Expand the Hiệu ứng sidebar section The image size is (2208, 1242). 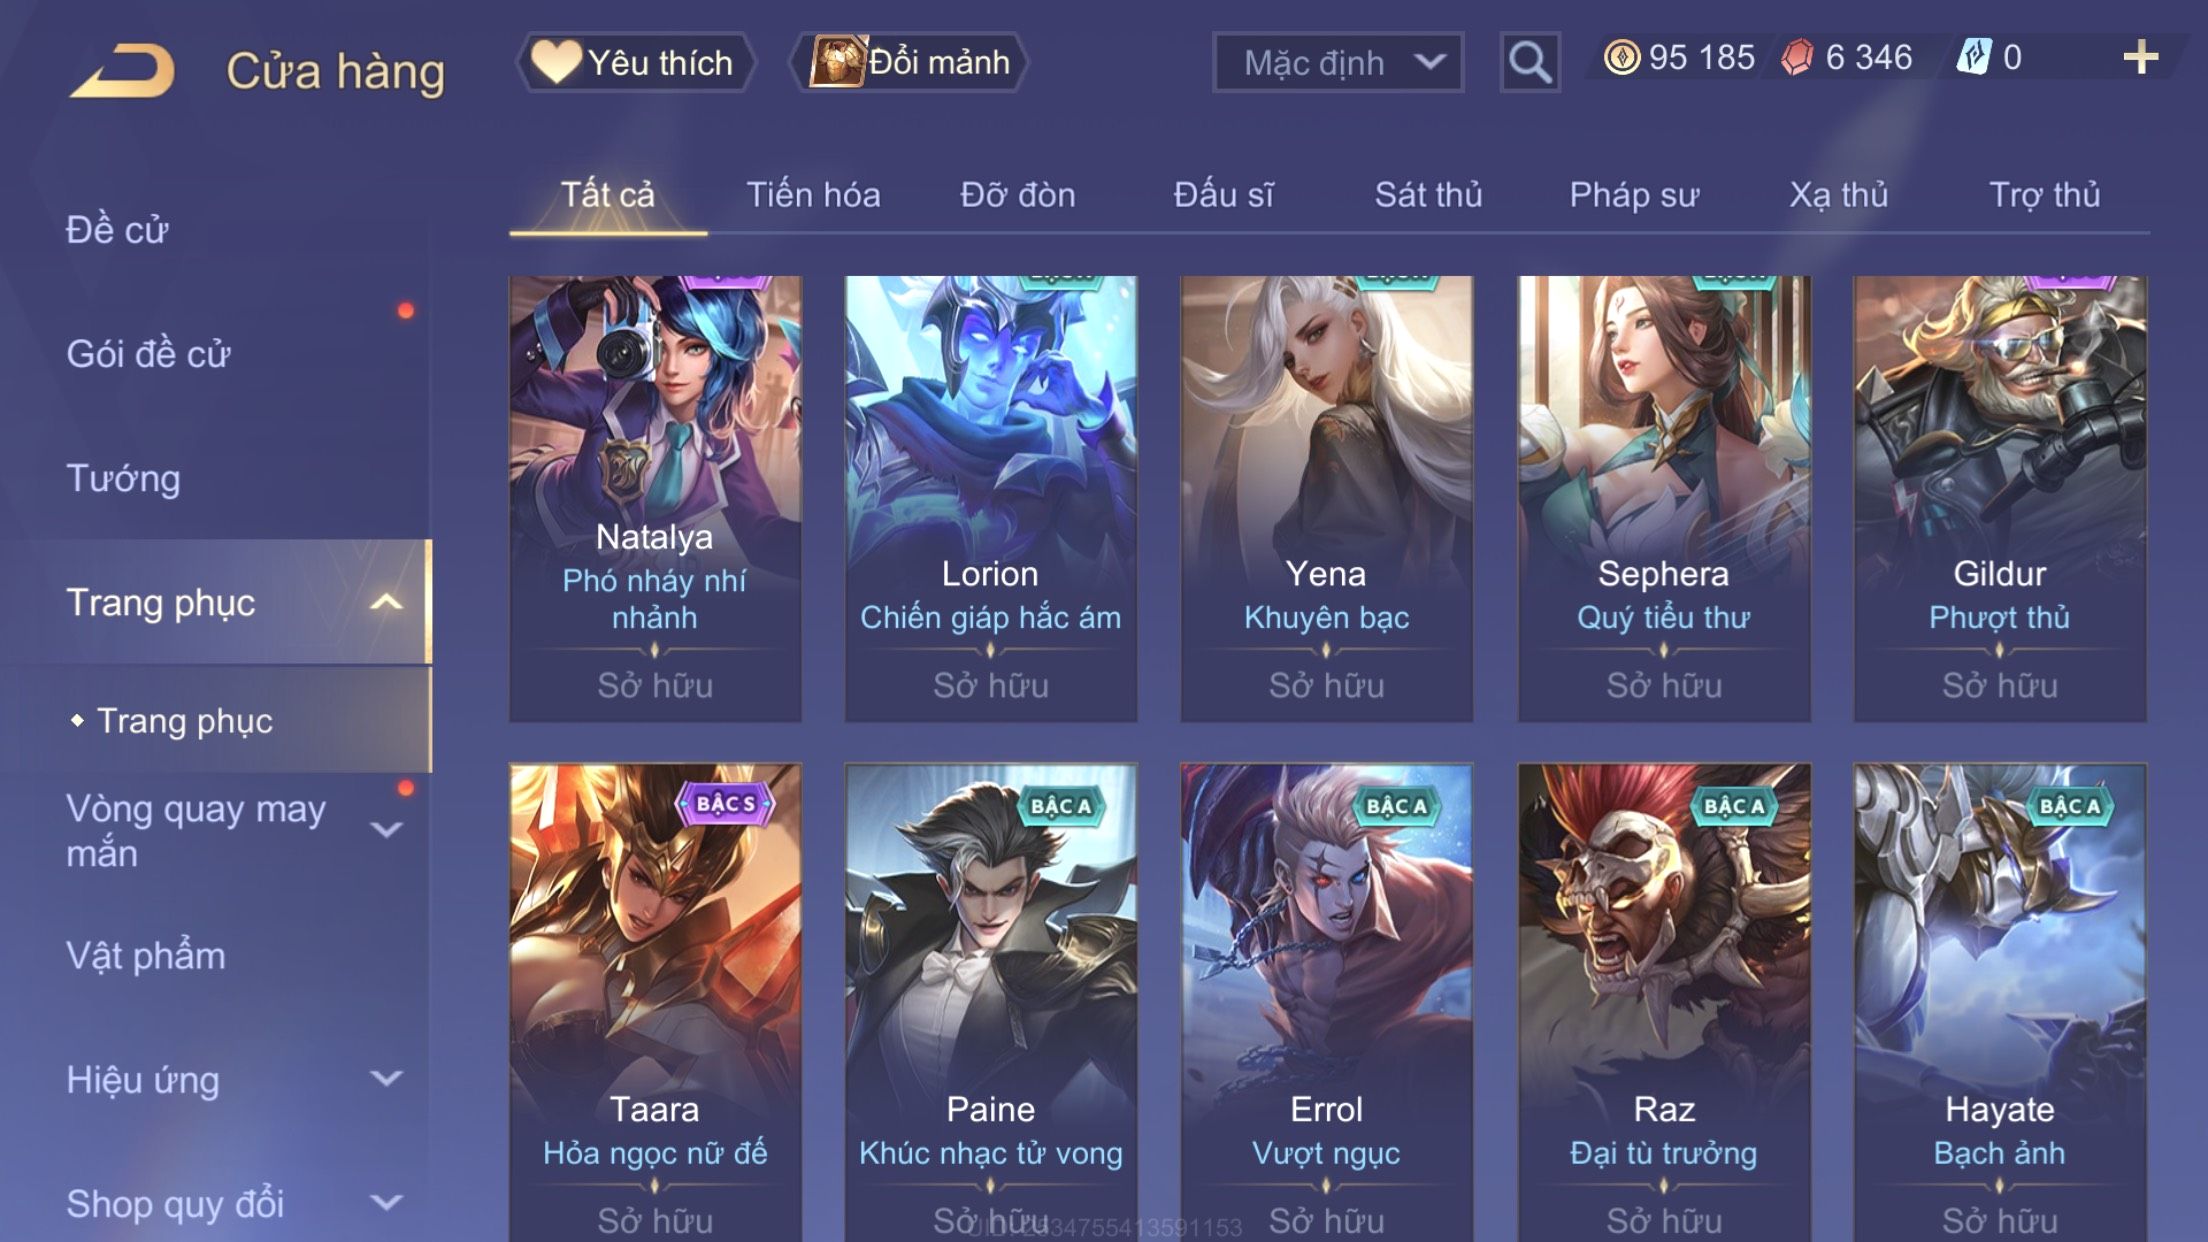pyautogui.click(x=386, y=1079)
